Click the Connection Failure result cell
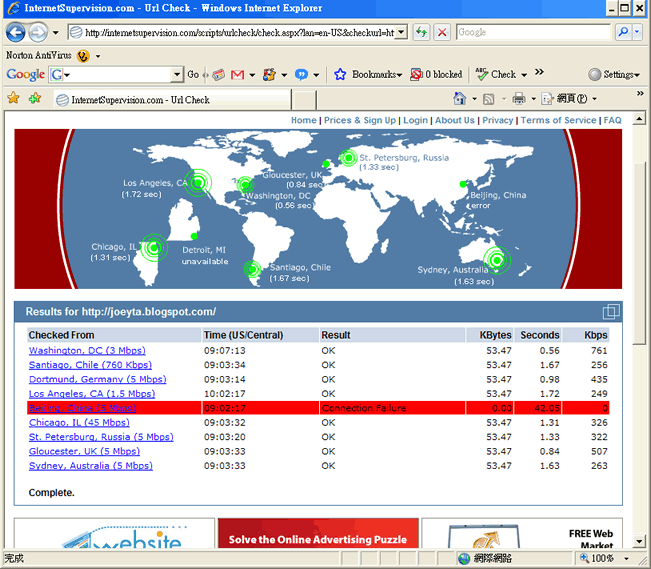This screenshot has height=569, width=651. pos(392,408)
